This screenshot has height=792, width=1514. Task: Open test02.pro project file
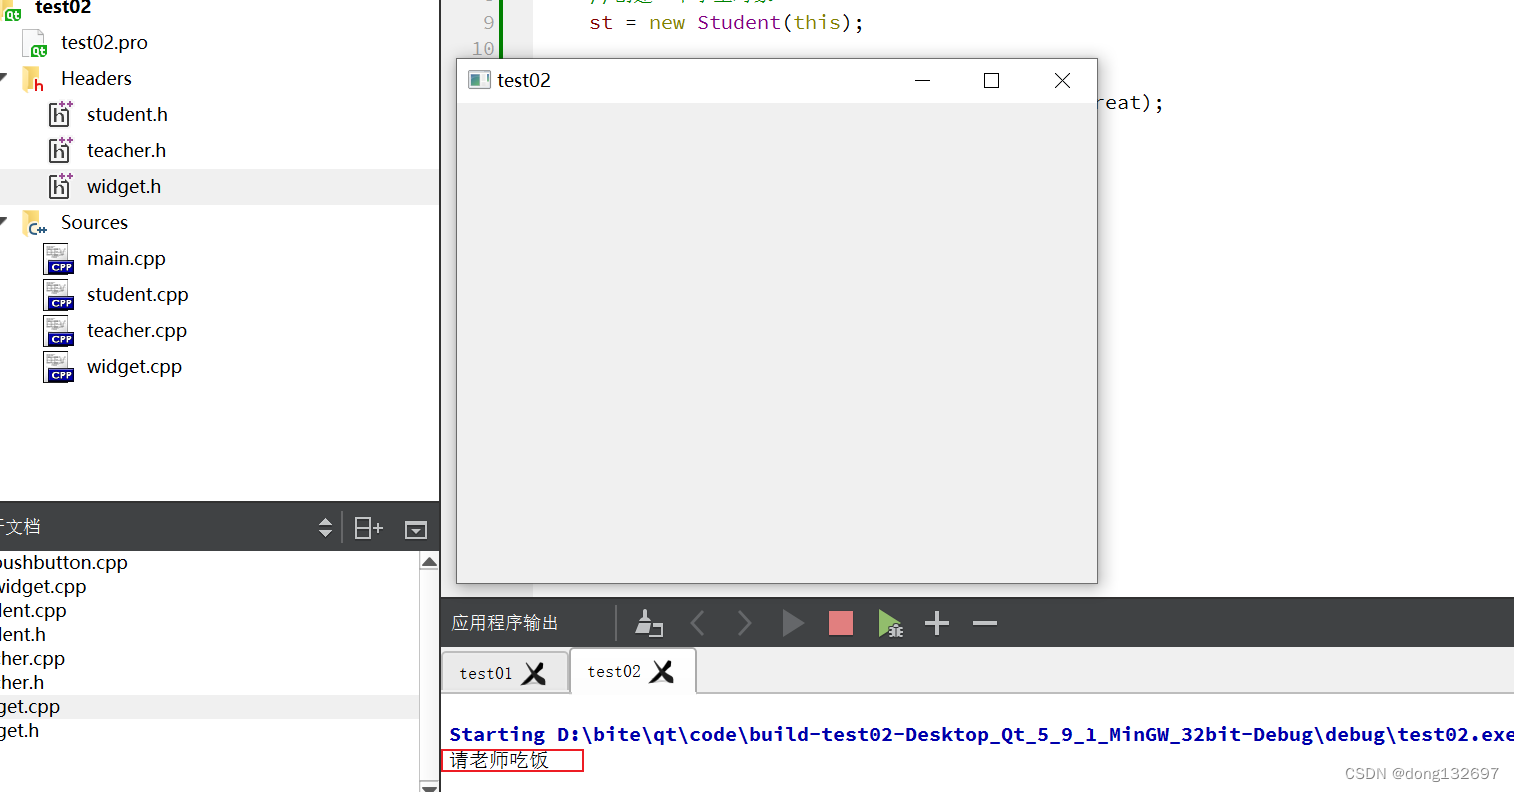tap(104, 42)
